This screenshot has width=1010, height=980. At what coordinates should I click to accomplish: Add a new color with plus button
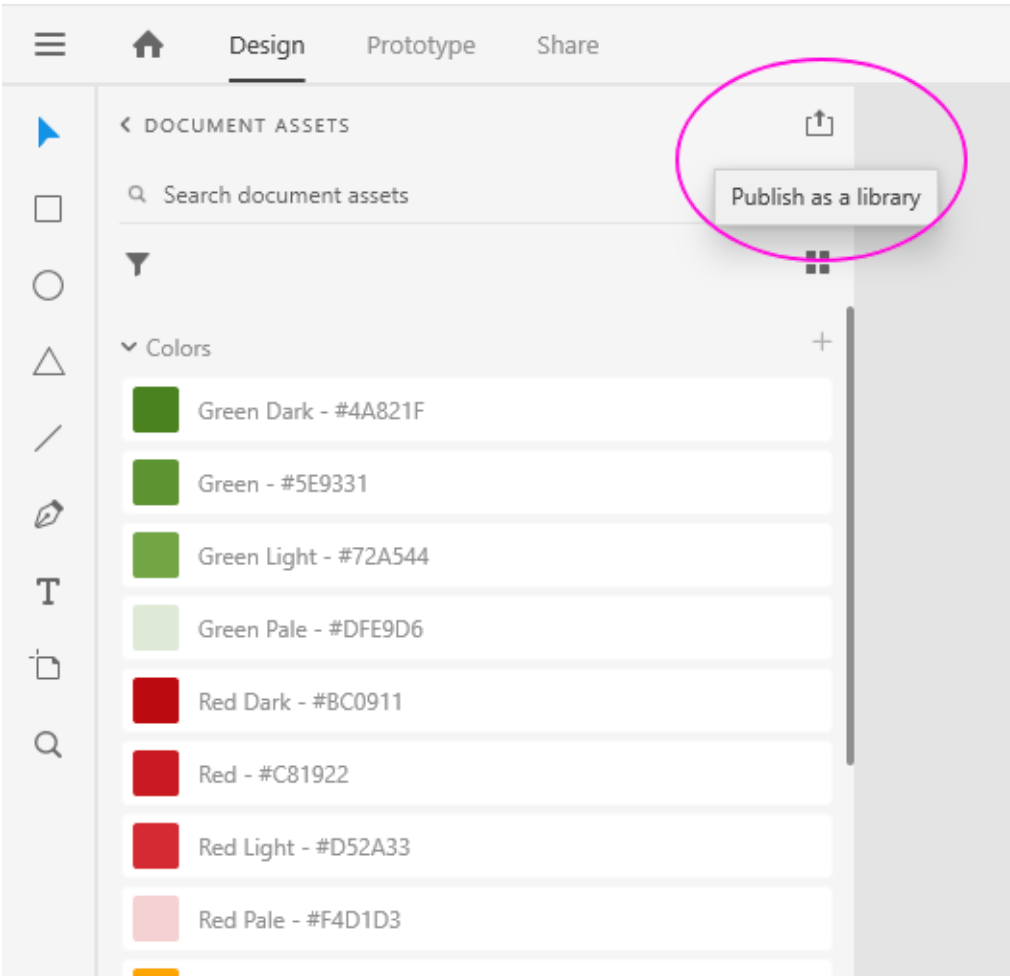tap(821, 343)
